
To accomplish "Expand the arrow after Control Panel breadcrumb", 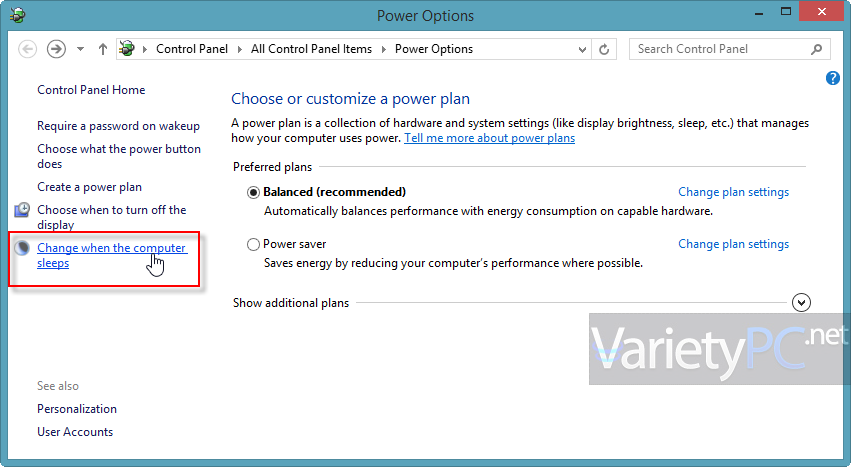I will click(239, 49).
